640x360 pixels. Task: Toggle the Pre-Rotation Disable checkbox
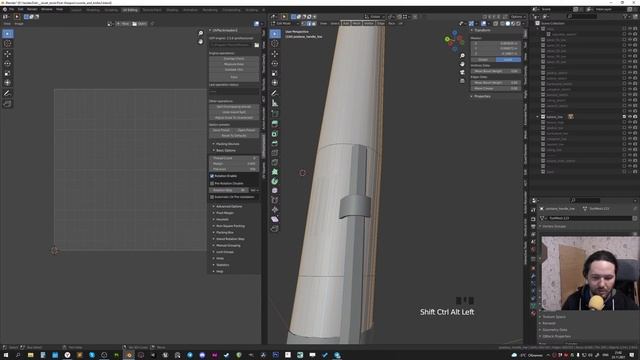[212, 183]
